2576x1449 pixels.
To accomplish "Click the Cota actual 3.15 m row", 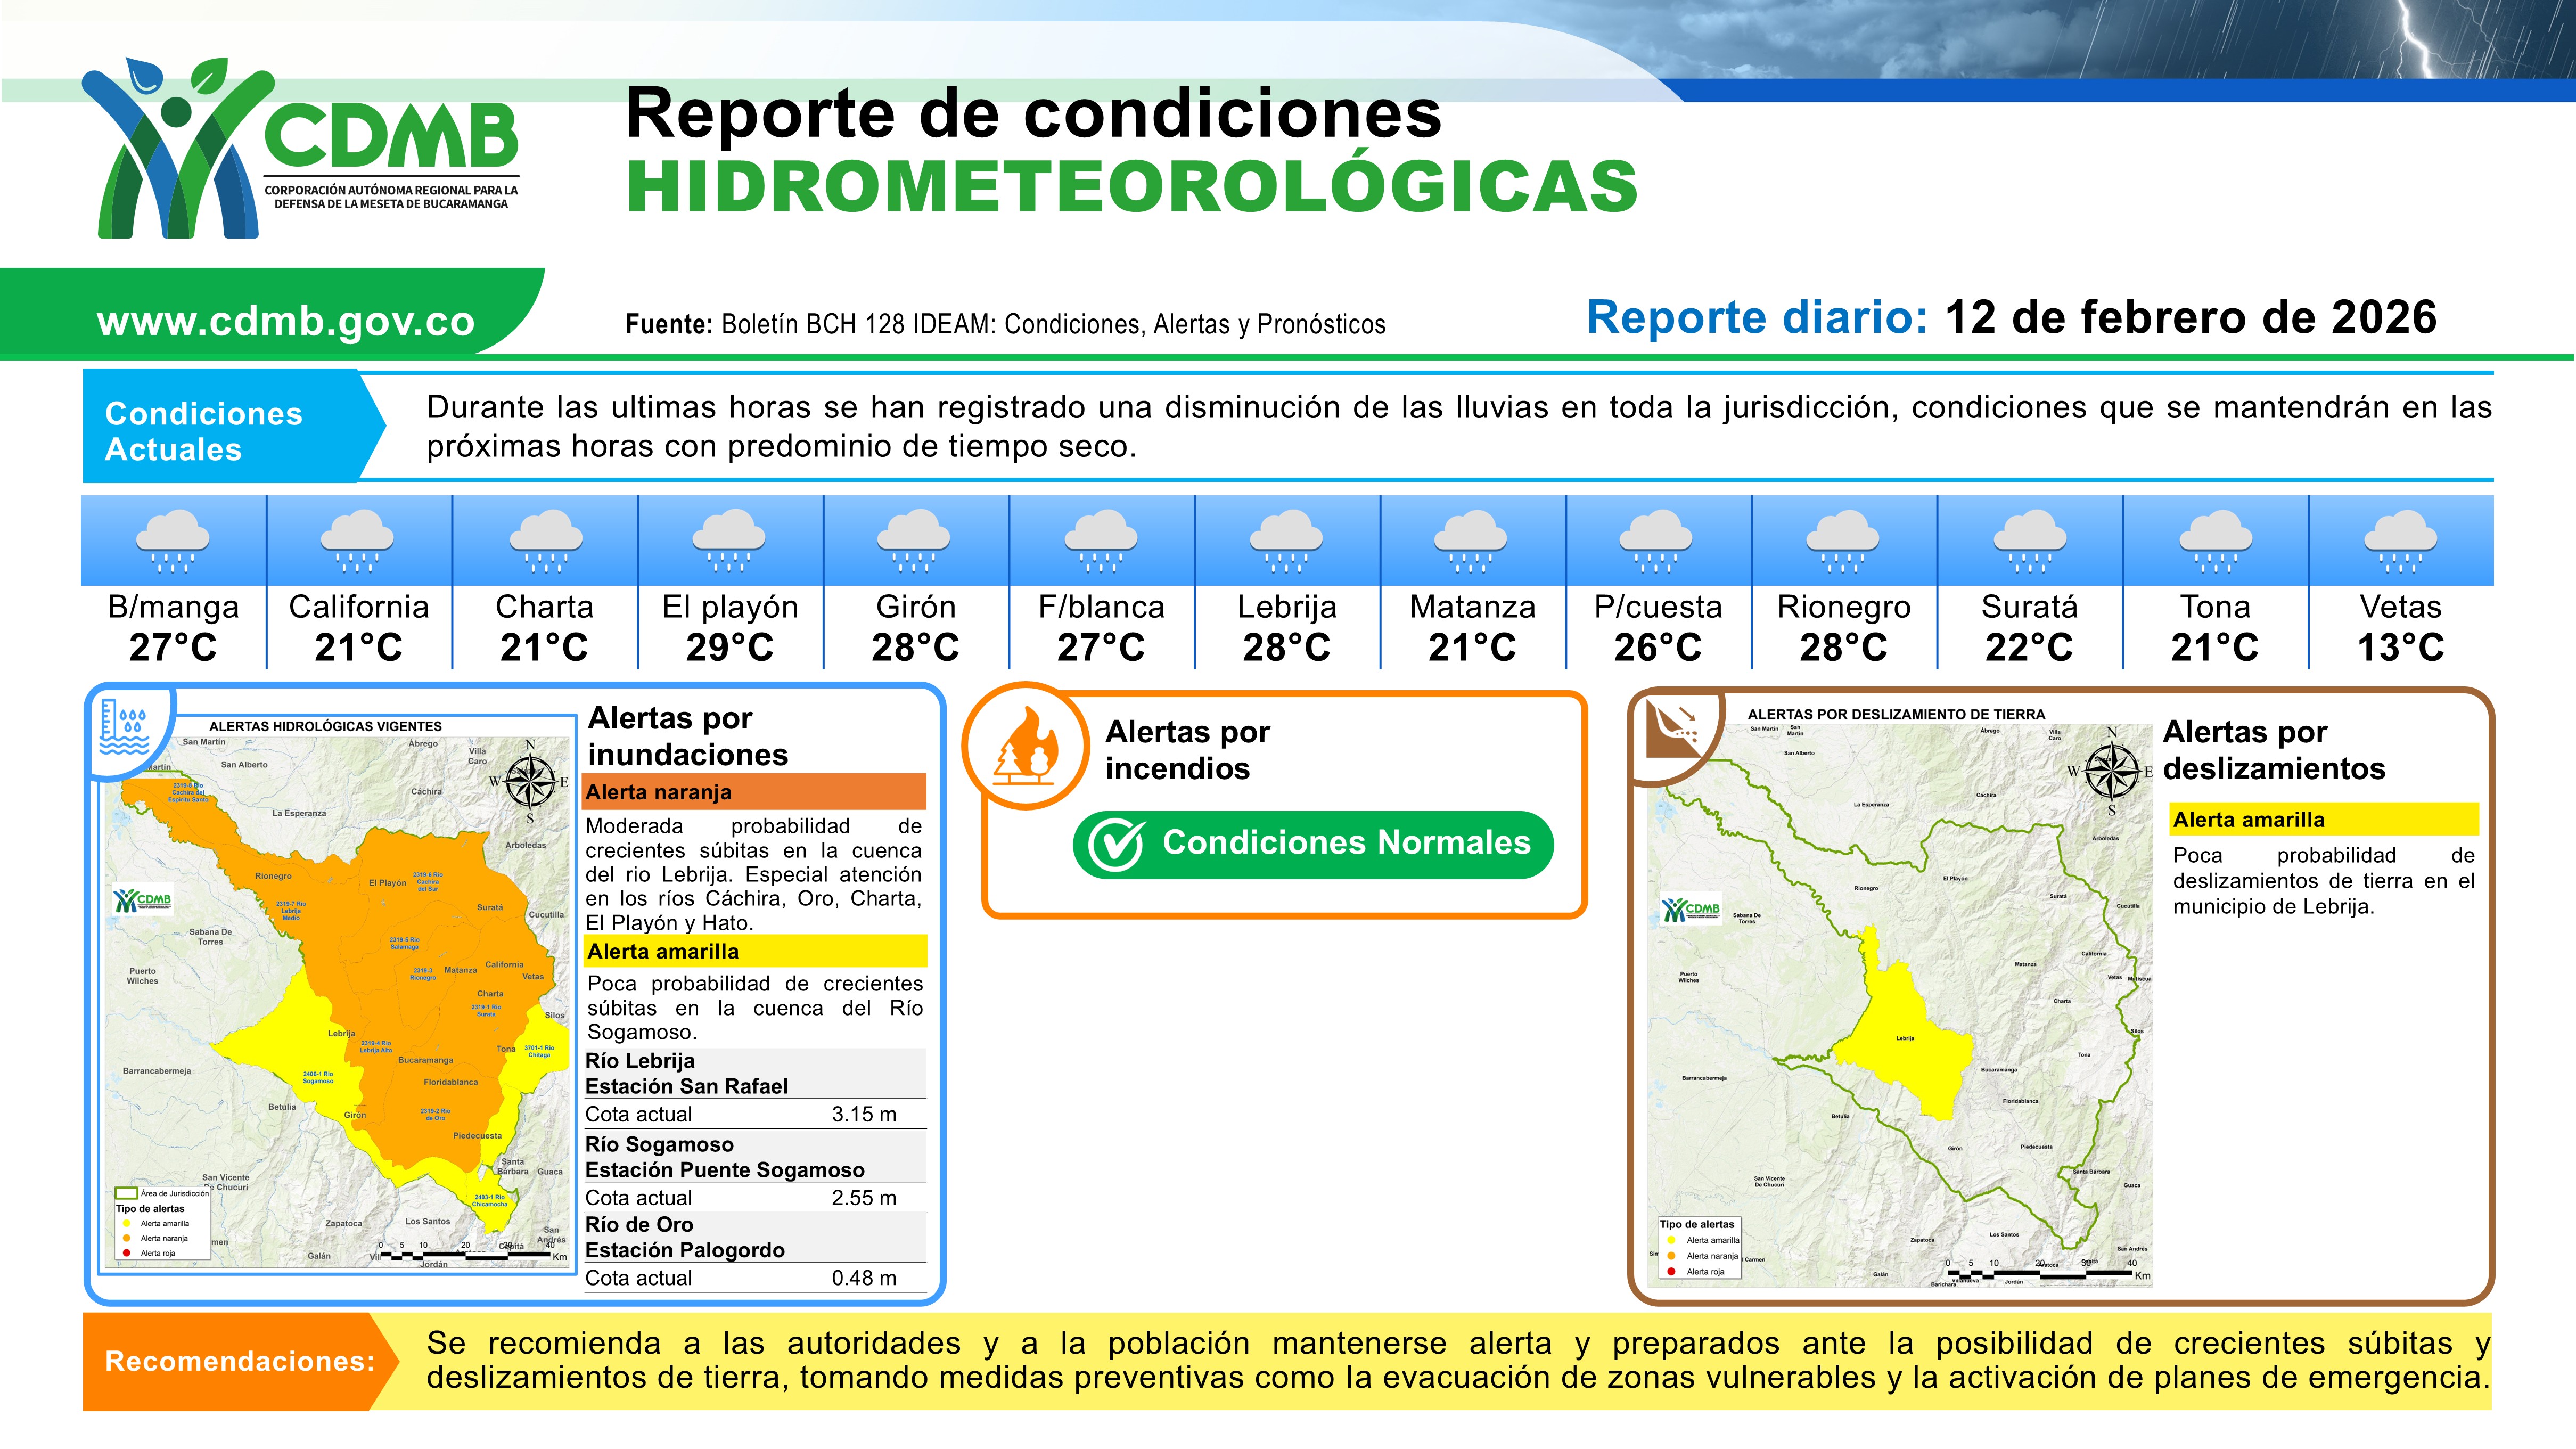I will tap(754, 1114).
